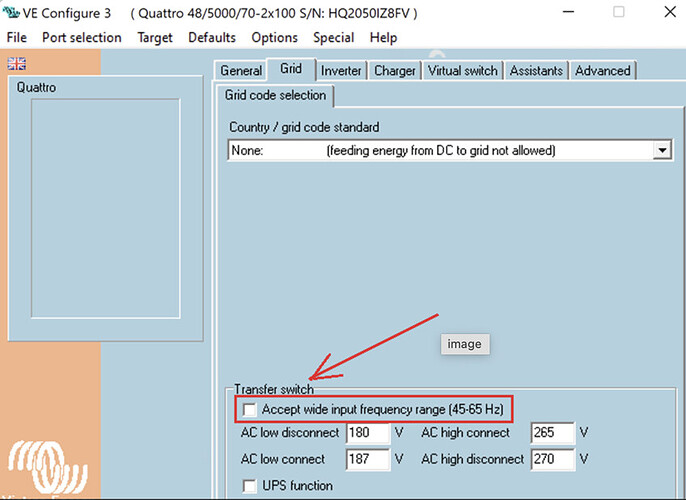Enable Accept wide input frequency range checkbox
The height and width of the screenshot is (500, 686).
coord(249,410)
